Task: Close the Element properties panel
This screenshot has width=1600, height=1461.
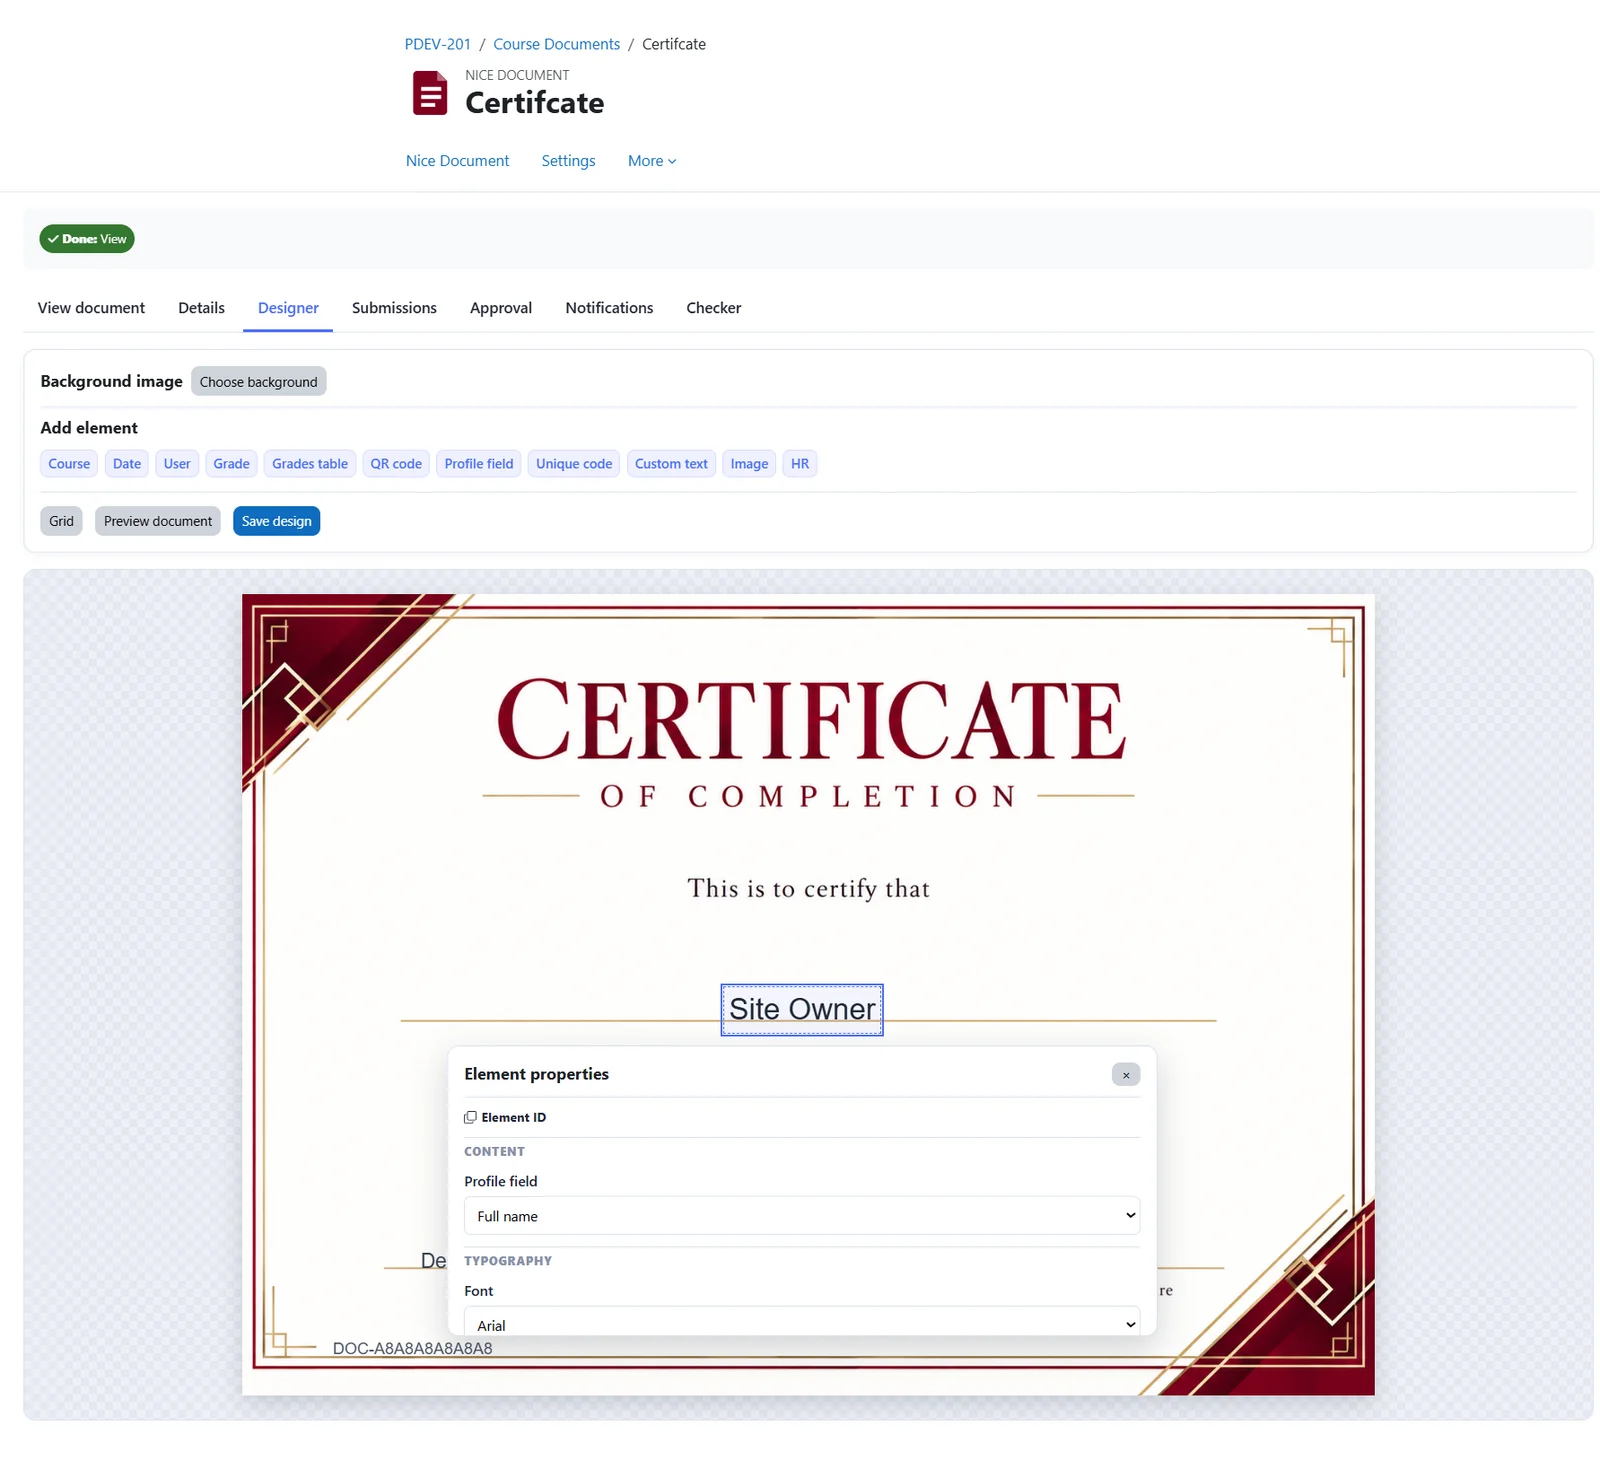Action: [1126, 1075]
